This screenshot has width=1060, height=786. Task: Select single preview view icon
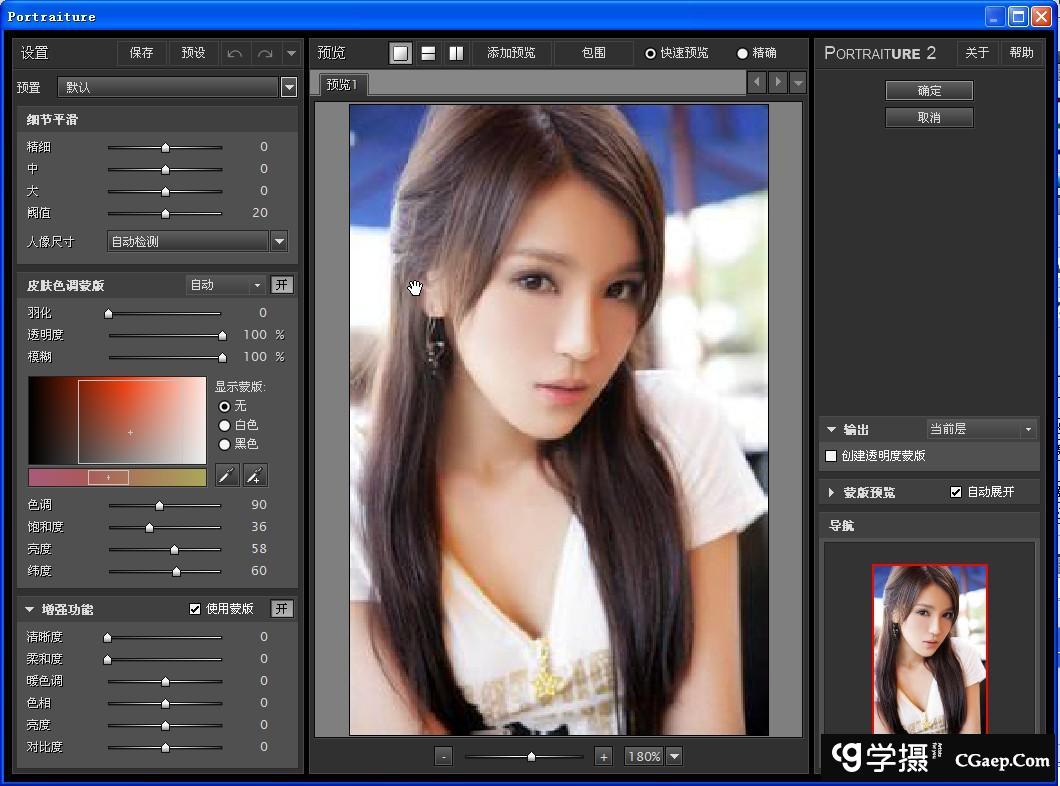(401, 53)
